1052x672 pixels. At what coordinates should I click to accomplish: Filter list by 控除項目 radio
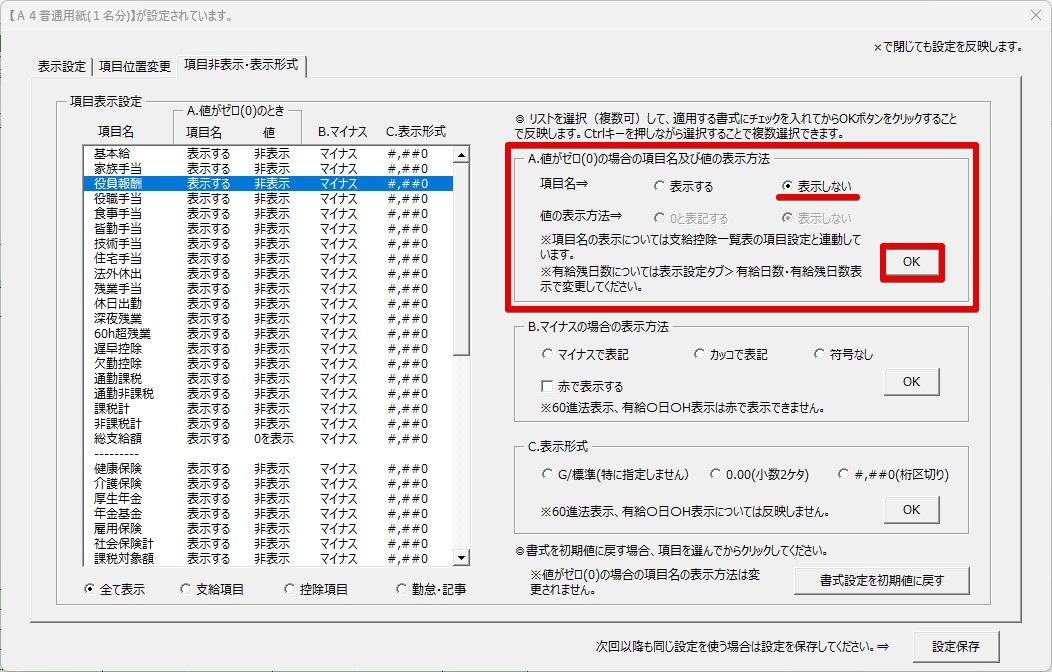tap(290, 589)
